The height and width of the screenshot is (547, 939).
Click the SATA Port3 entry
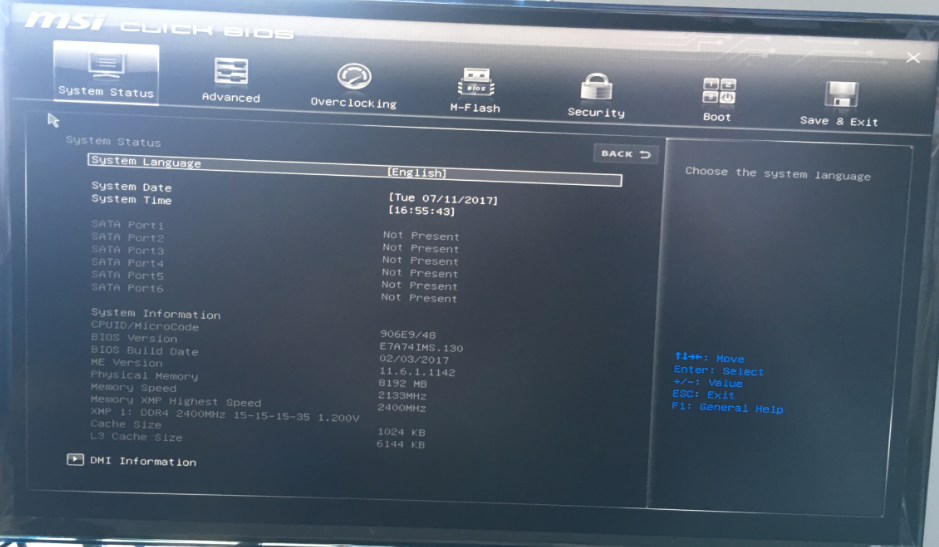pos(128,250)
